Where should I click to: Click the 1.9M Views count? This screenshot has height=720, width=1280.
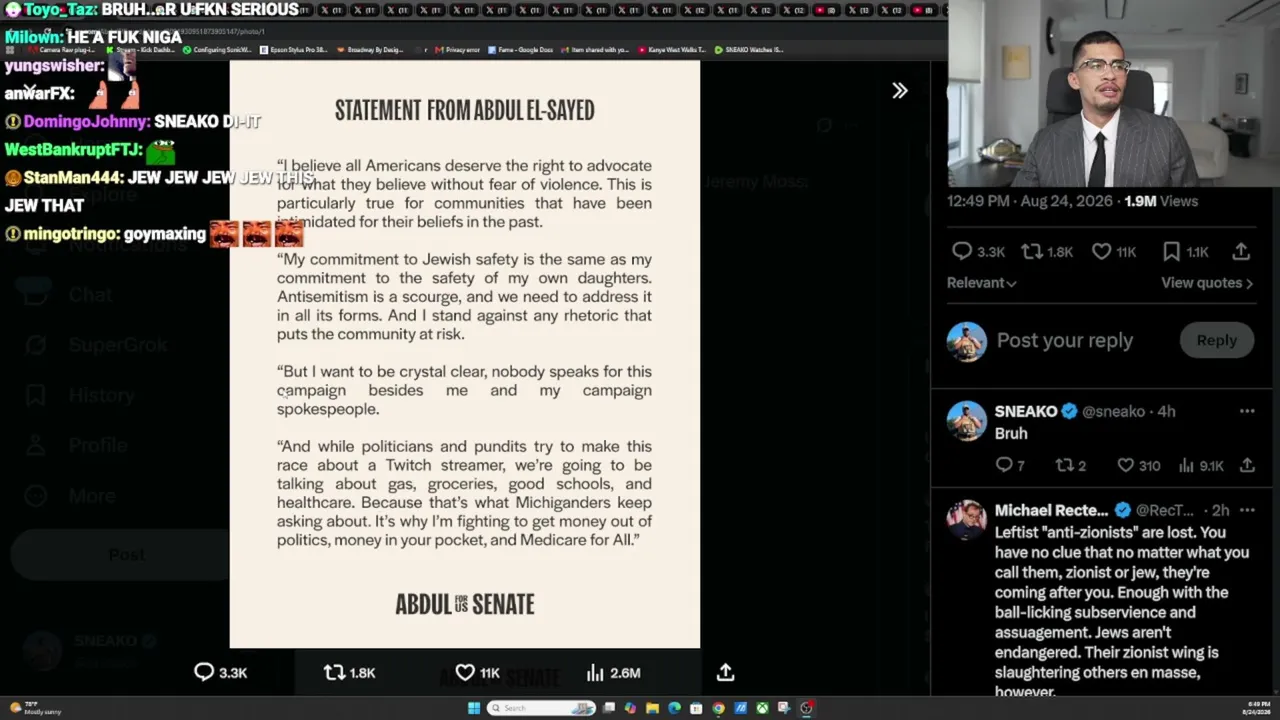(x=1161, y=201)
